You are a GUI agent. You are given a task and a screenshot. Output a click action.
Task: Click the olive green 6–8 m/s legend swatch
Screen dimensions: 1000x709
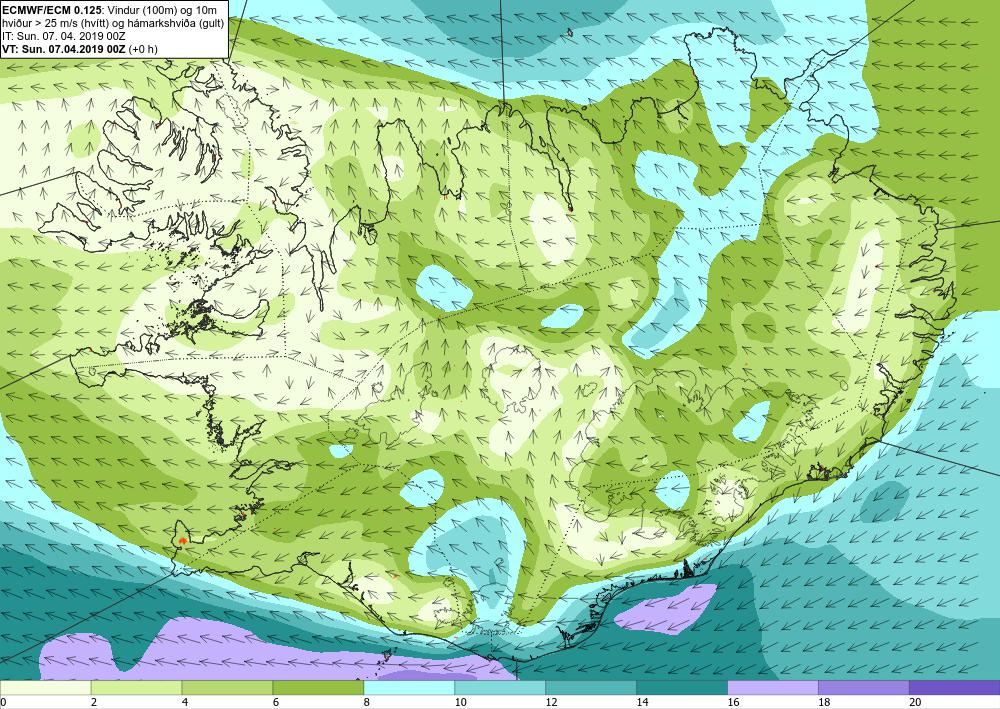click(318, 688)
